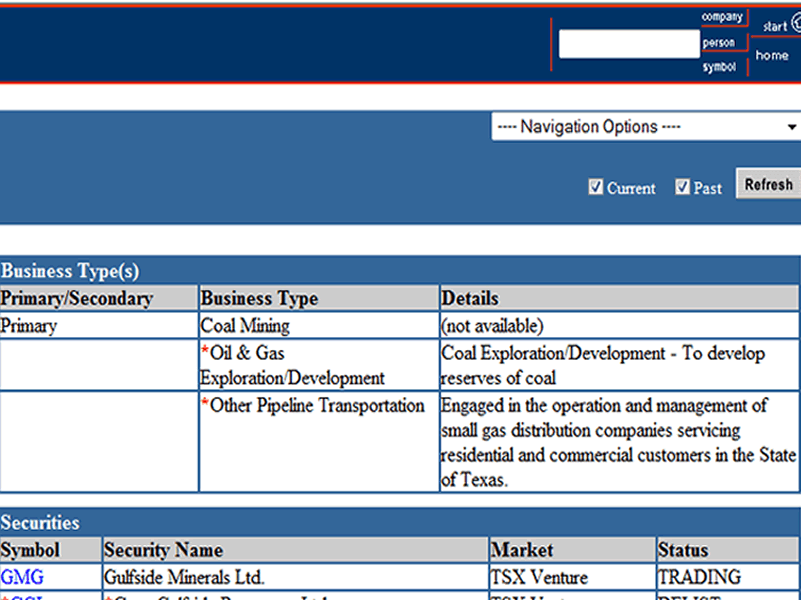Click the 'Status' column header

(728, 550)
